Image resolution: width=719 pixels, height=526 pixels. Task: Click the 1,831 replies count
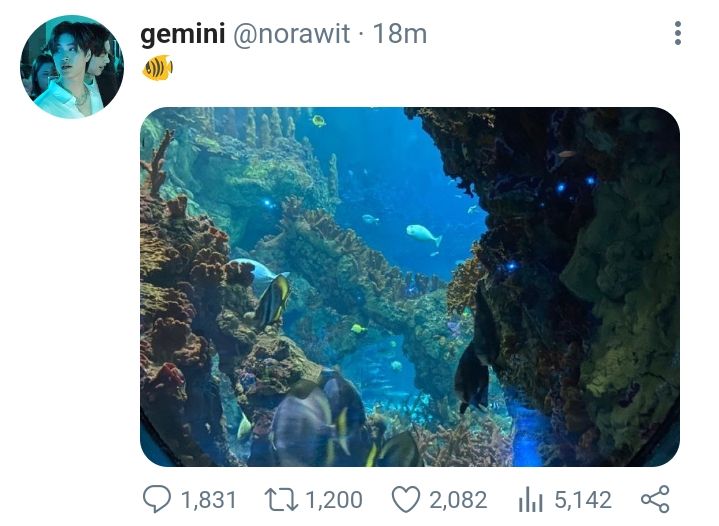pos(207,499)
